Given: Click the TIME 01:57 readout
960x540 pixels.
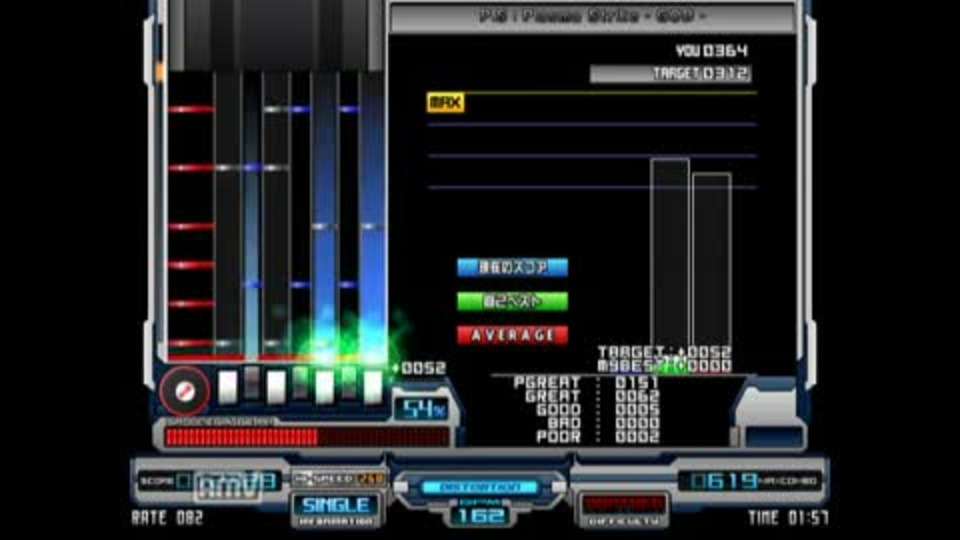Looking at the screenshot, I should (789, 518).
